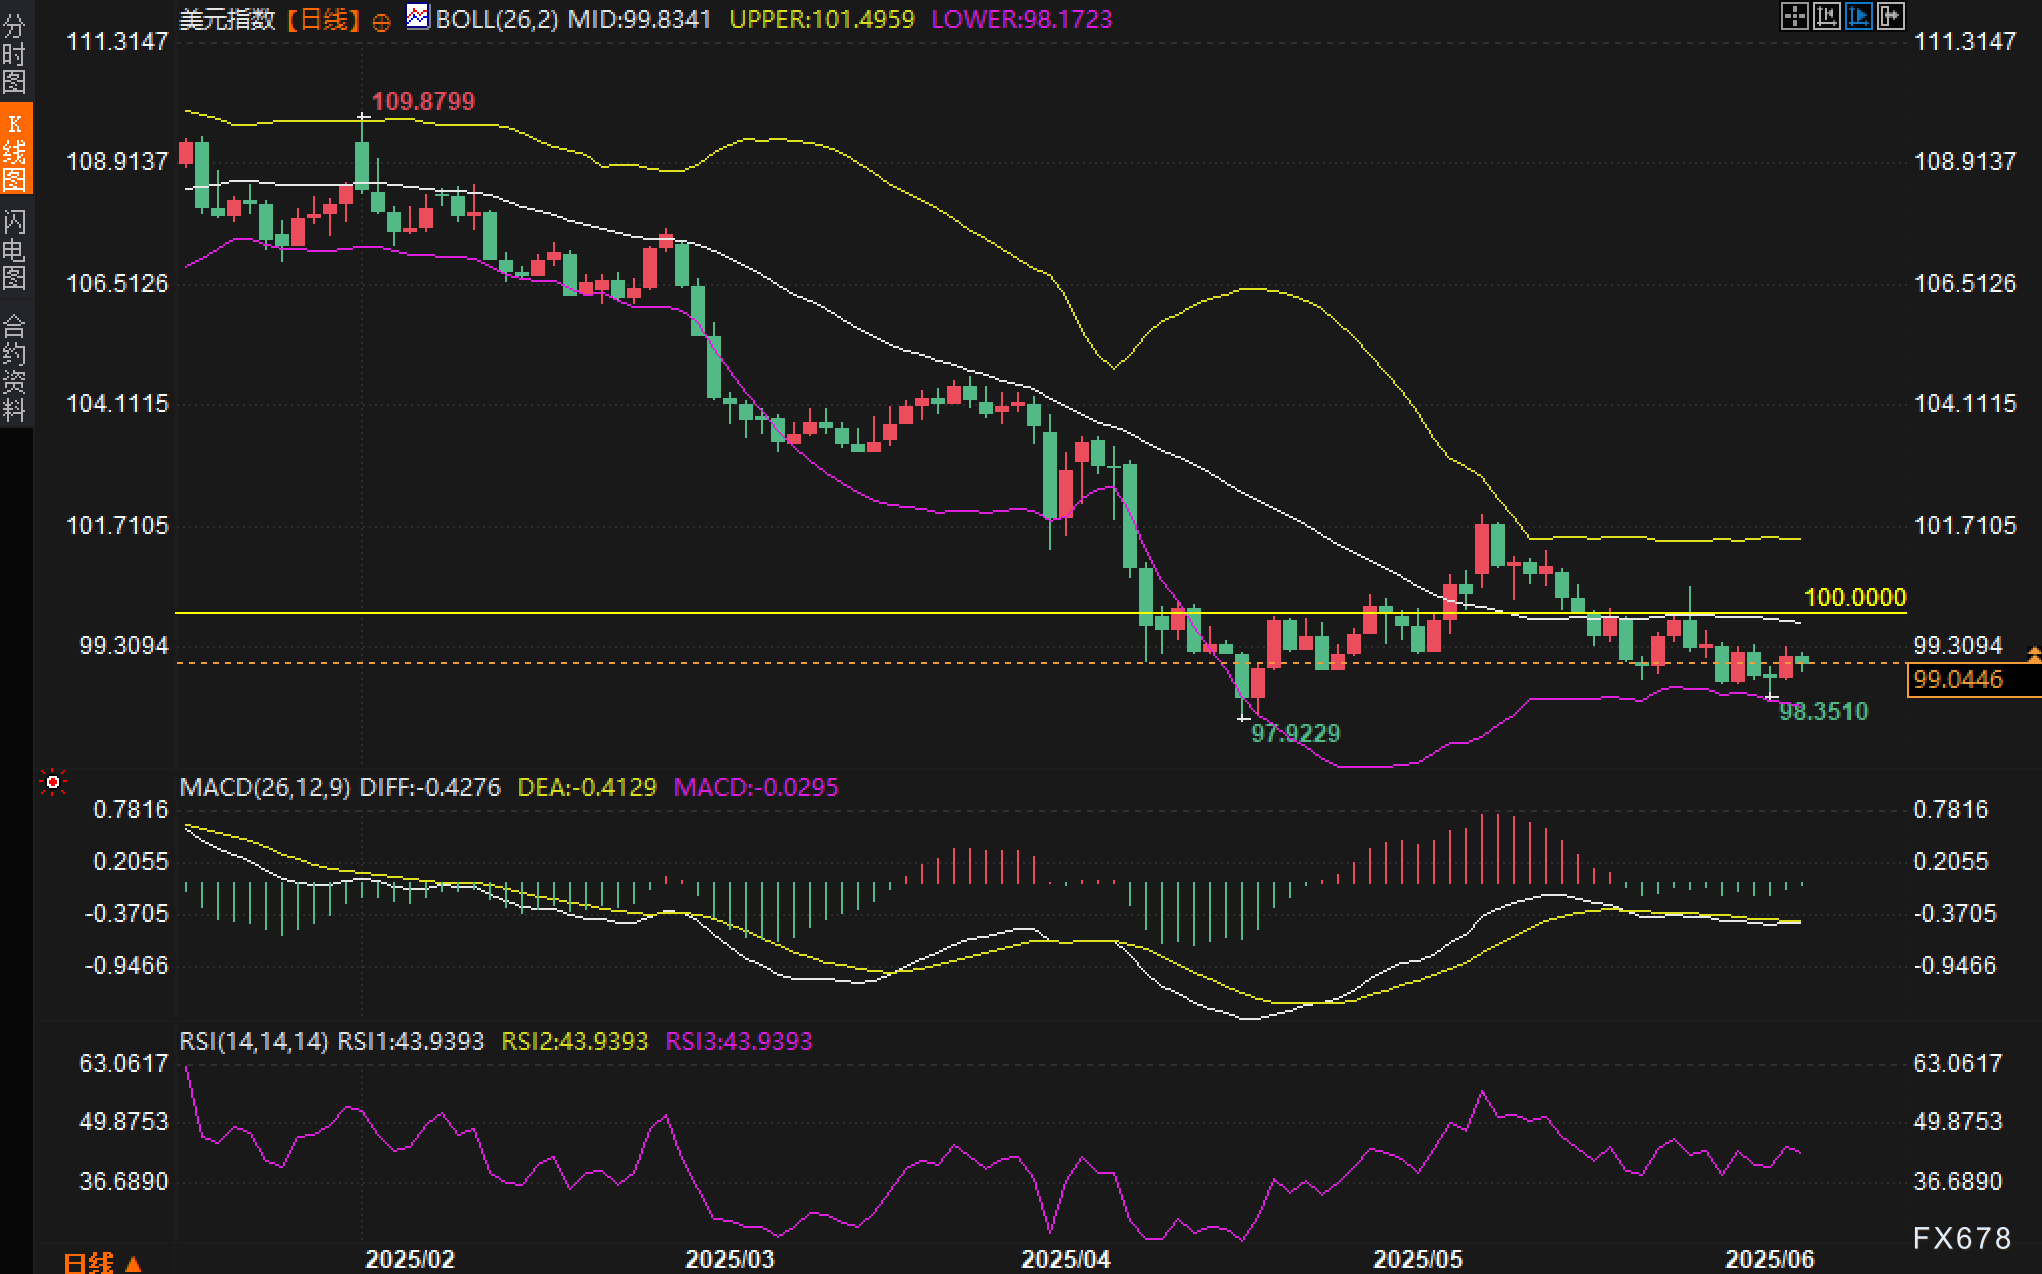
Task: Click the crosshair cursor icon at top right
Action: (x=1794, y=16)
